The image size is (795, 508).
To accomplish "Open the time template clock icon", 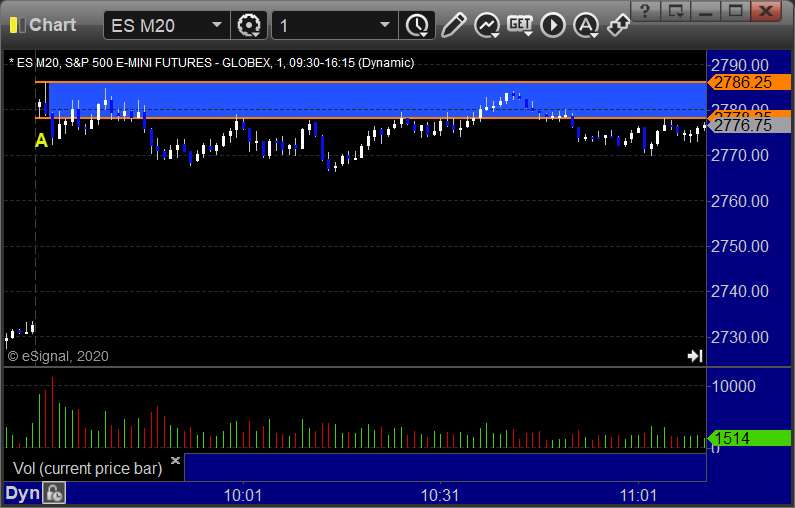I will pyautogui.click(x=417, y=25).
